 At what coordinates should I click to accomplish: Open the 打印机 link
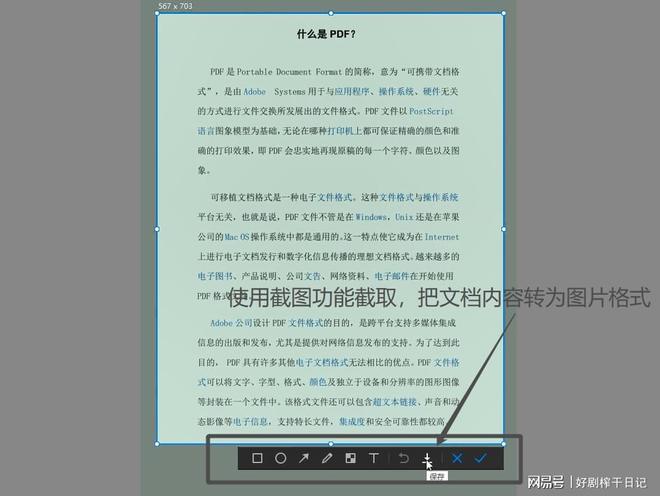(x=340, y=131)
